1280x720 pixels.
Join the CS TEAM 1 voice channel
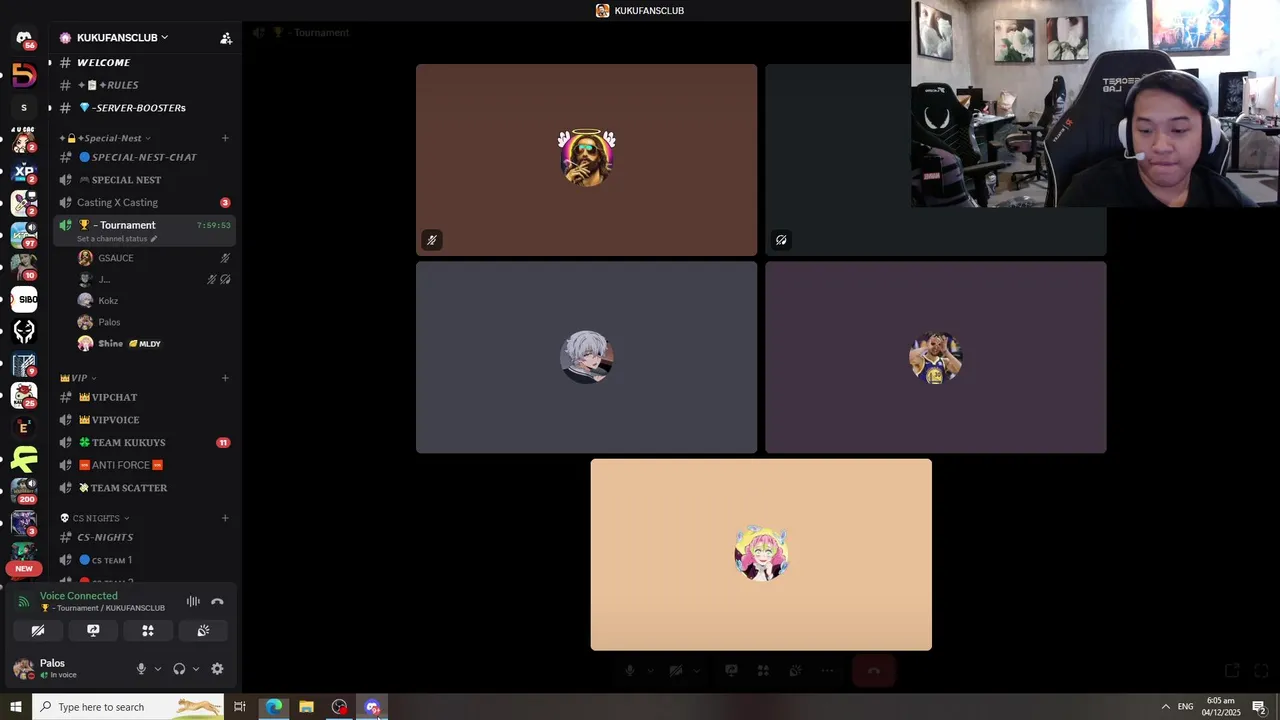tap(145, 560)
